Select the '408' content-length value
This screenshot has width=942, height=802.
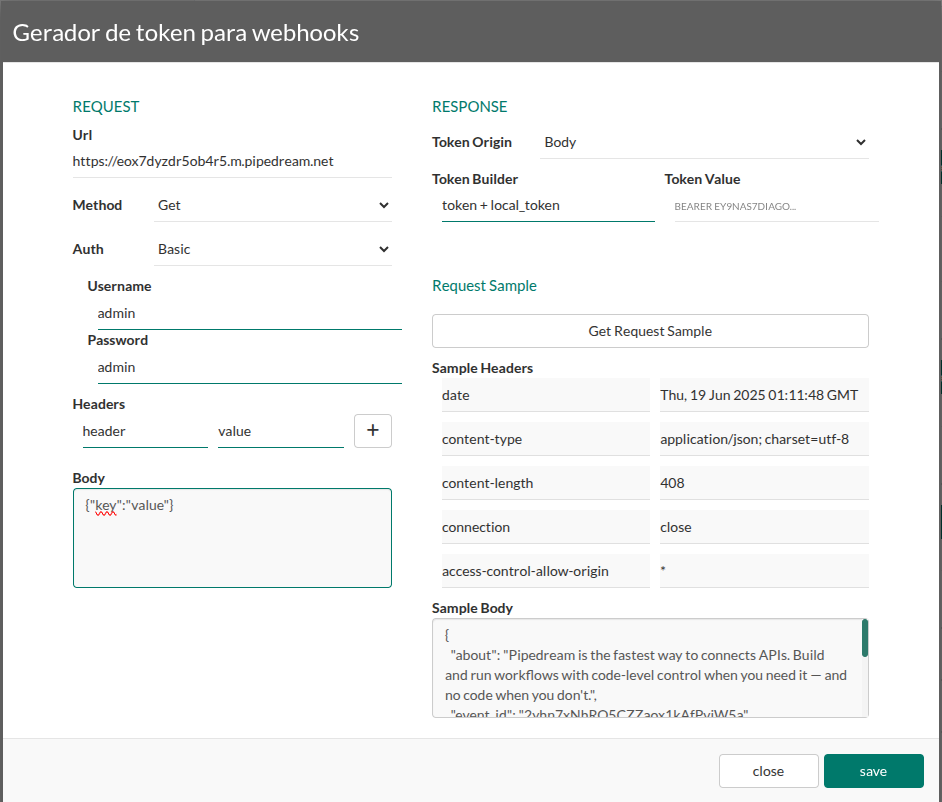tap(764, 483)
